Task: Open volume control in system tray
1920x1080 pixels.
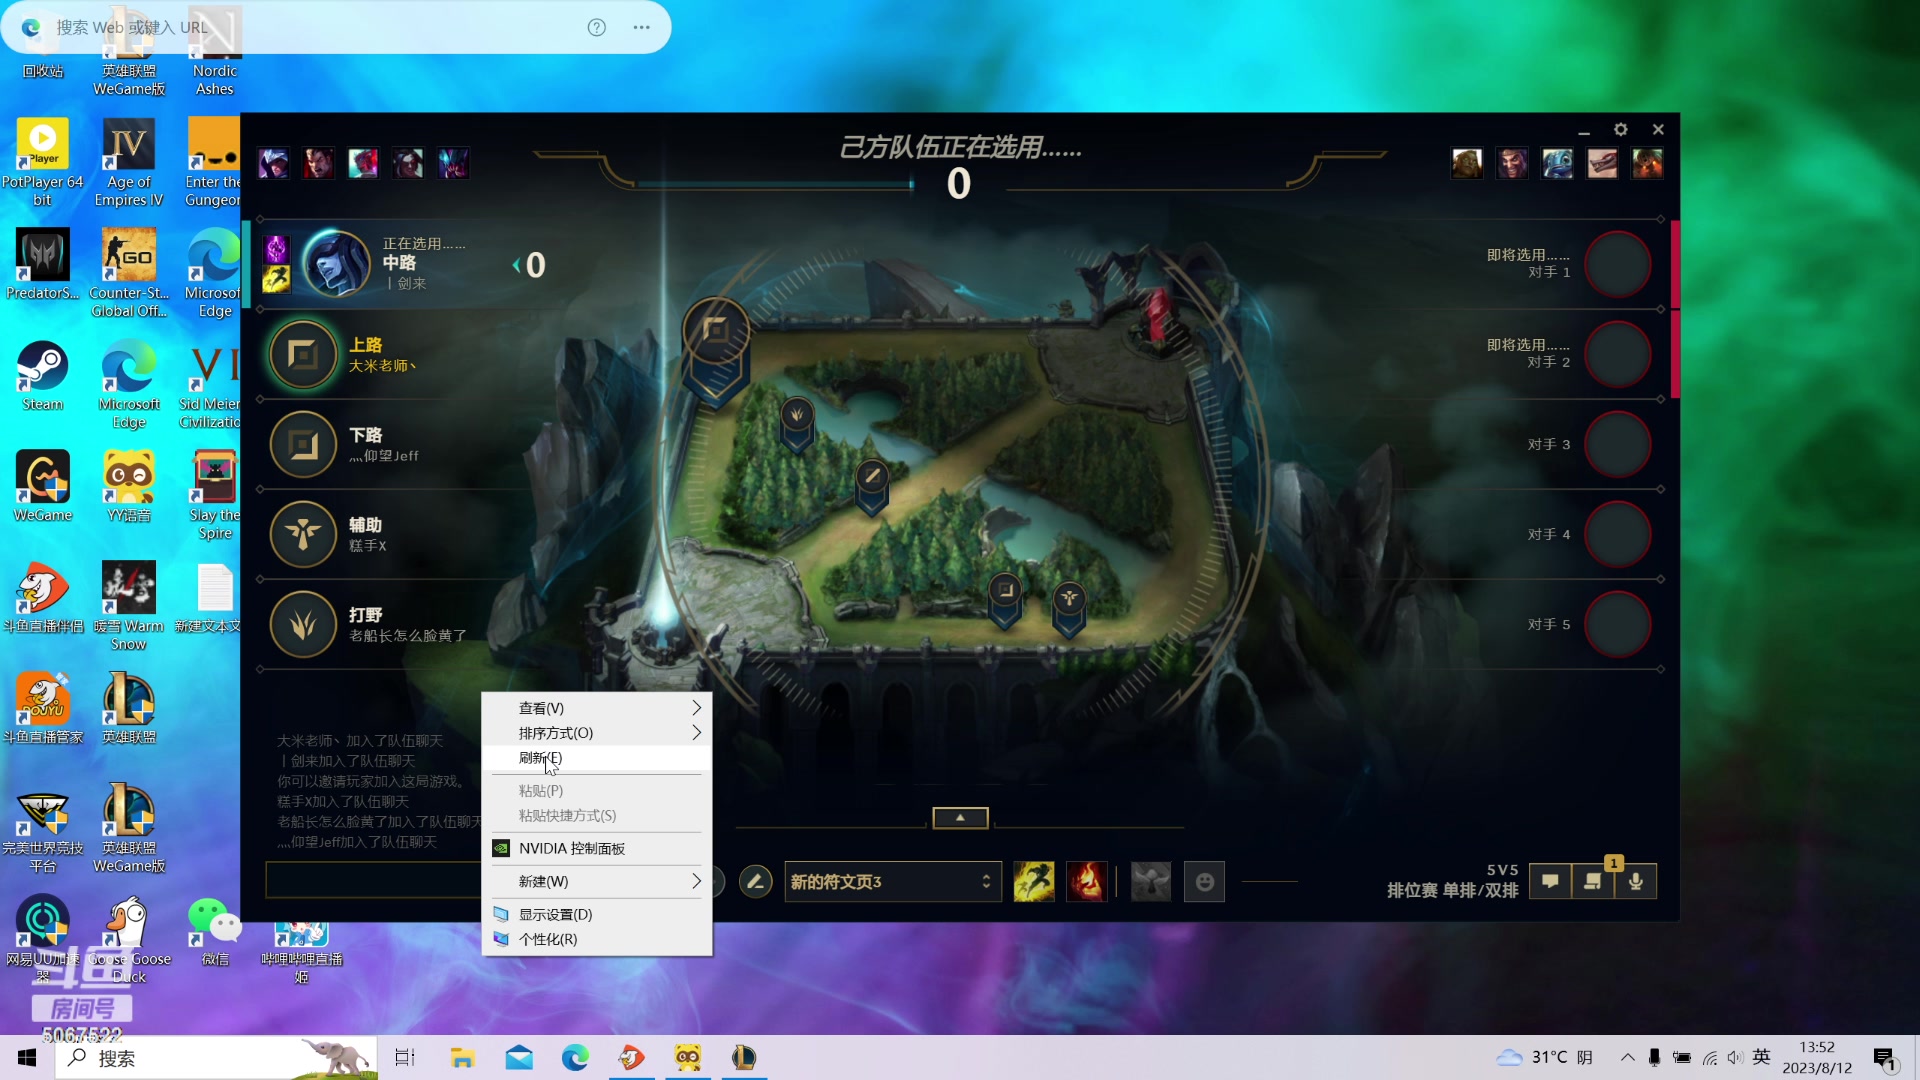Action: 1735,1058
